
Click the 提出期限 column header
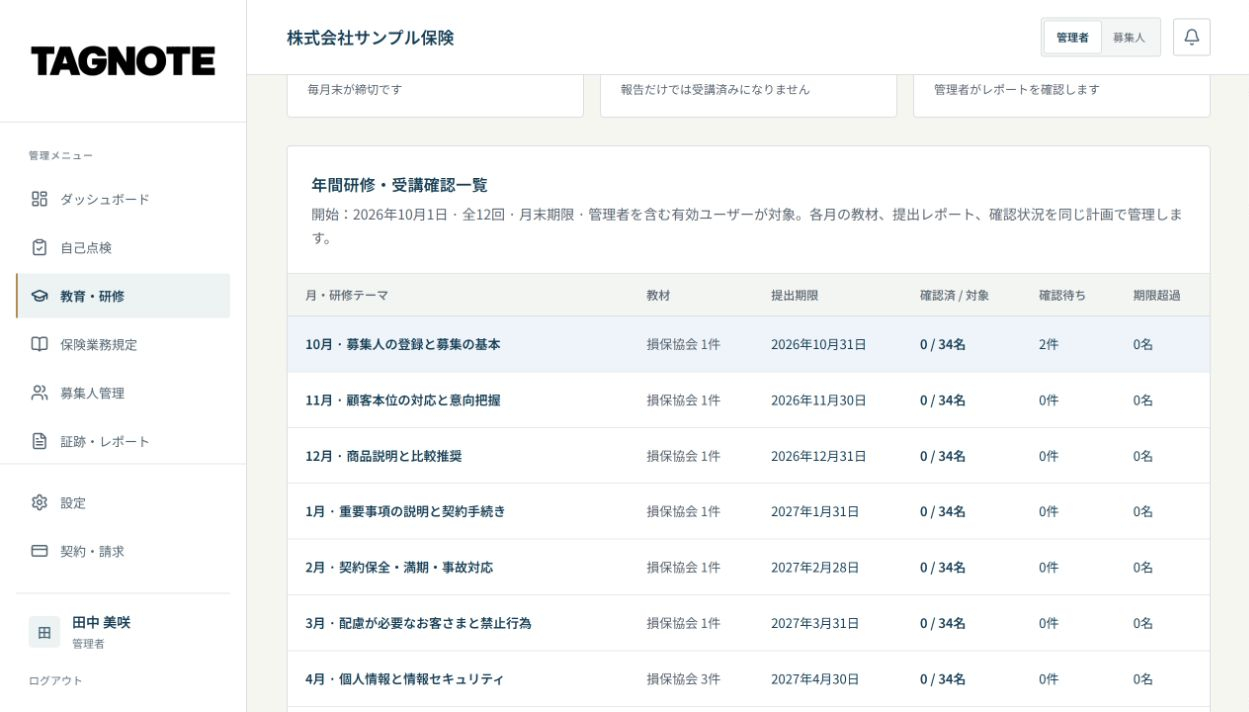(x=795, y=295)
